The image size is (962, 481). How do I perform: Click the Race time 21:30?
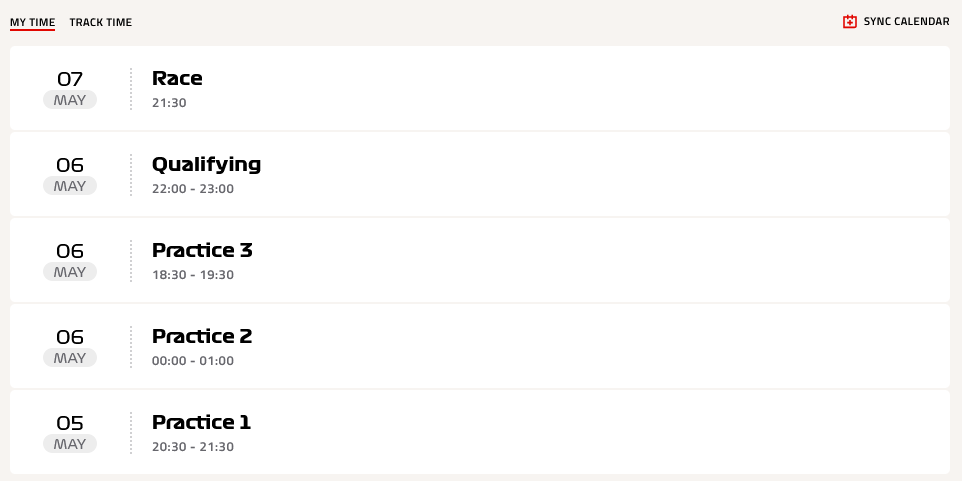coord(169,102)
